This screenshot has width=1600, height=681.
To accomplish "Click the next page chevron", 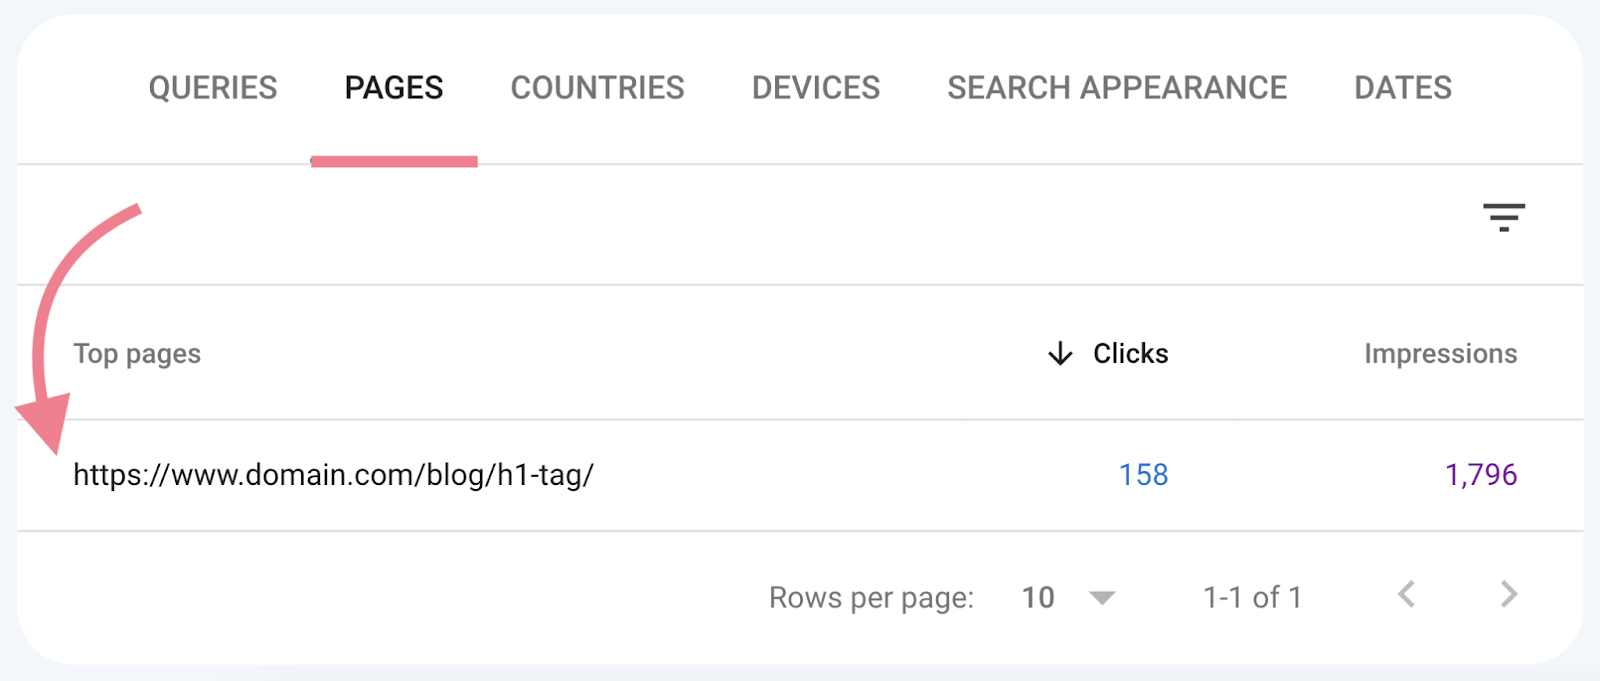I will [x=1508, y=595].
